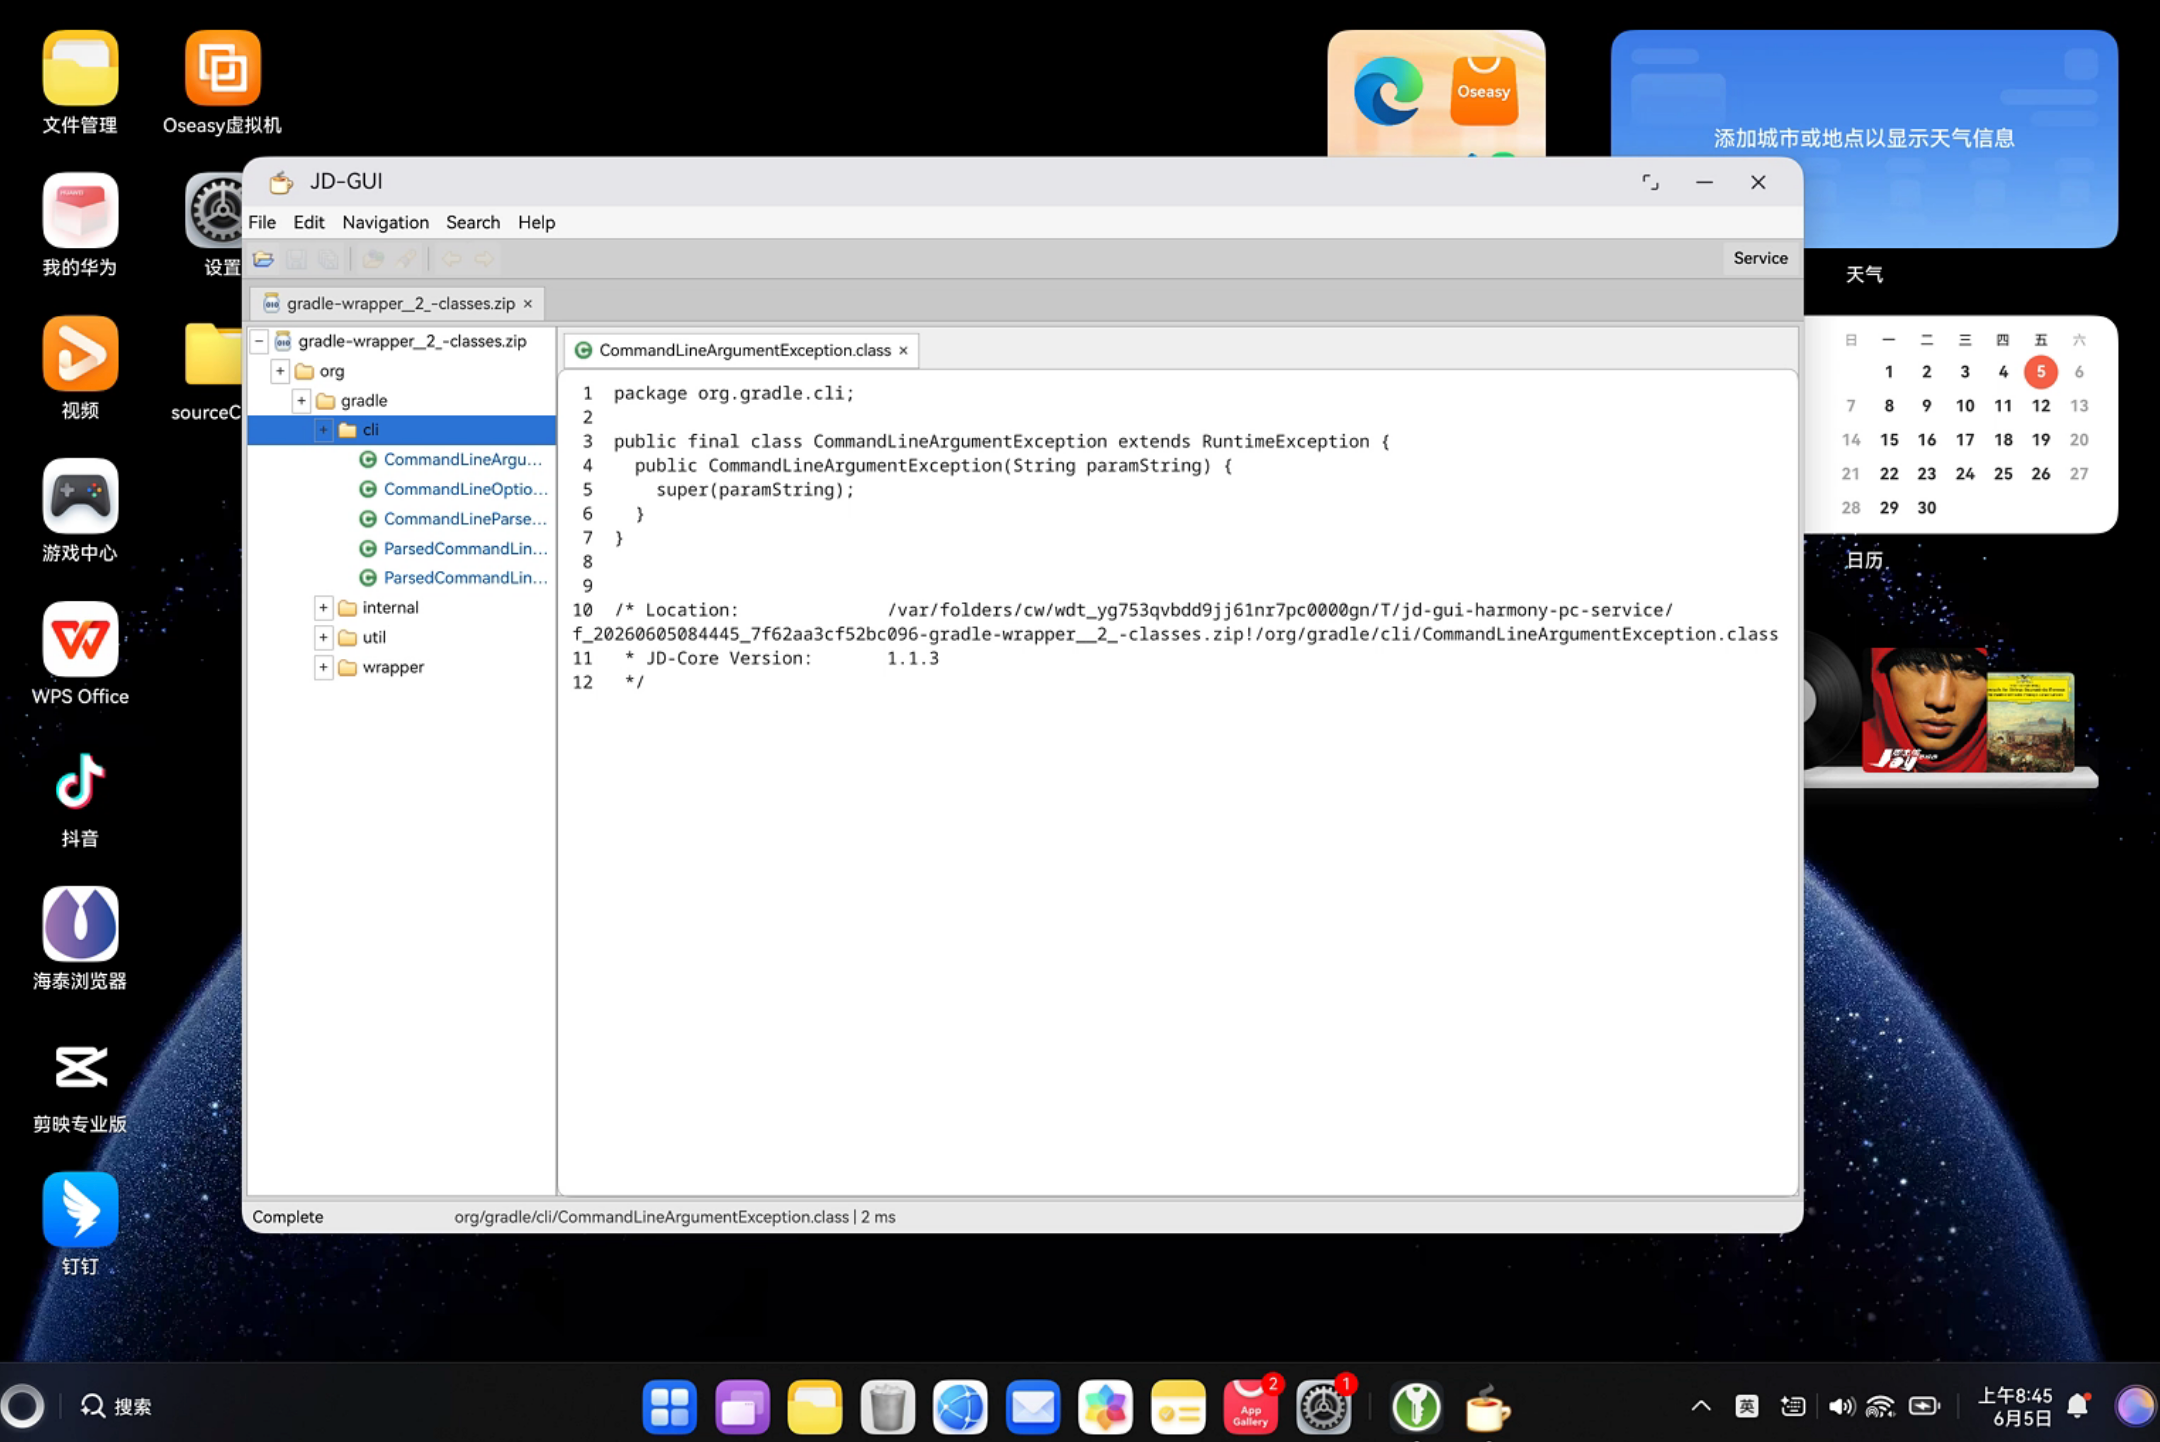Close the CommandLineArgumentException.class tab

(903, 350)
